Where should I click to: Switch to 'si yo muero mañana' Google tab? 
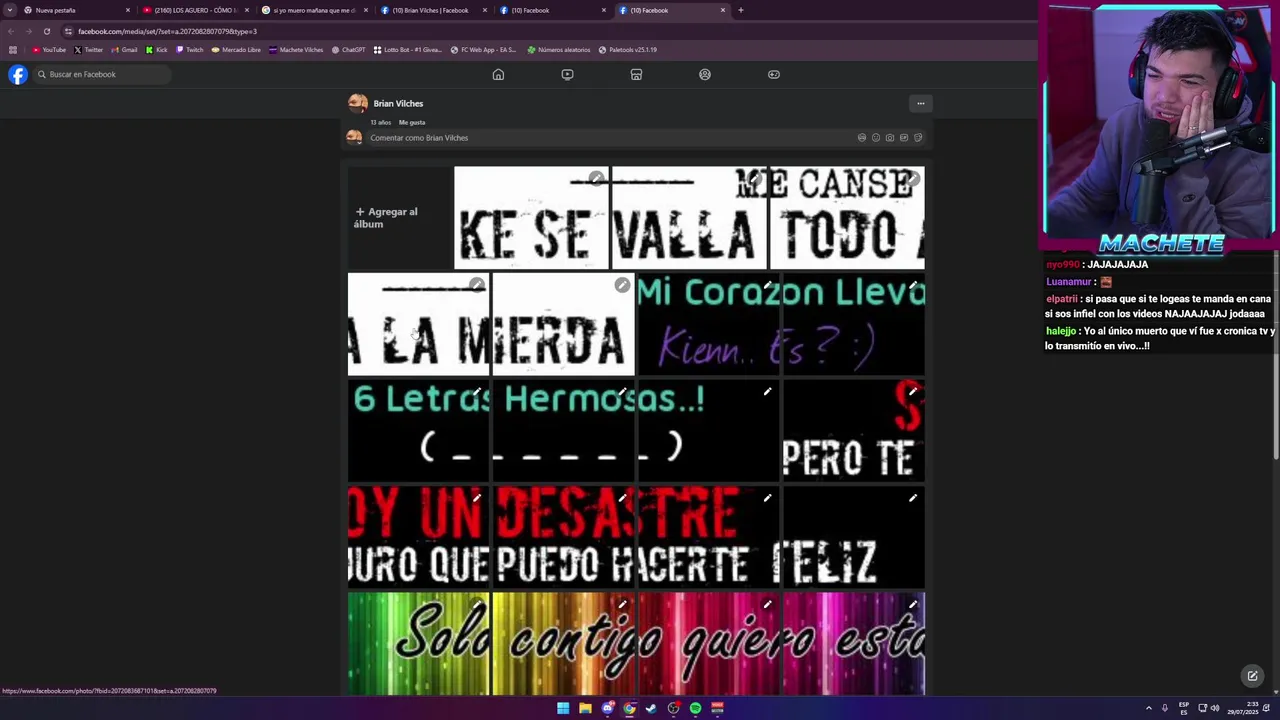point(313,10)
